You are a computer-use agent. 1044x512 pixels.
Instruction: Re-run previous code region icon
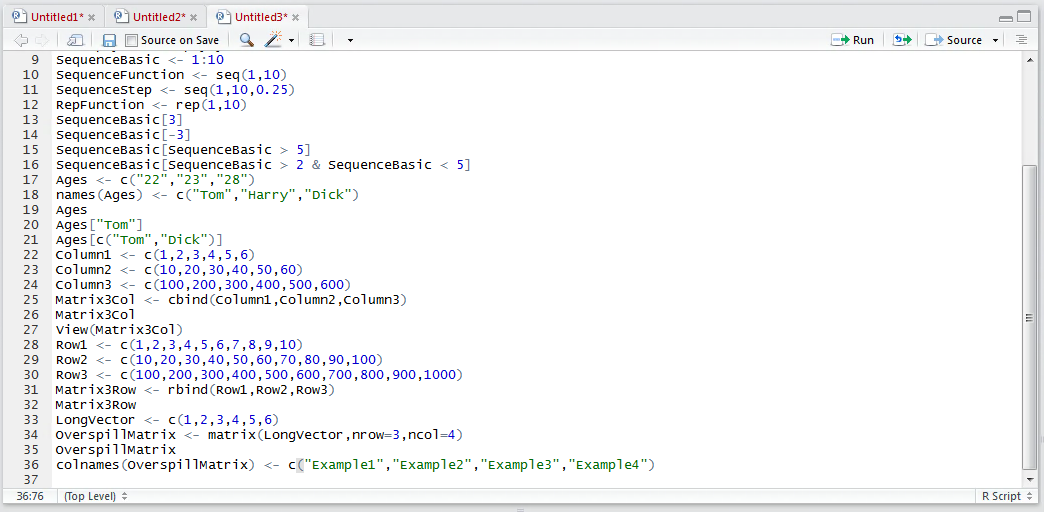[902, 40]
